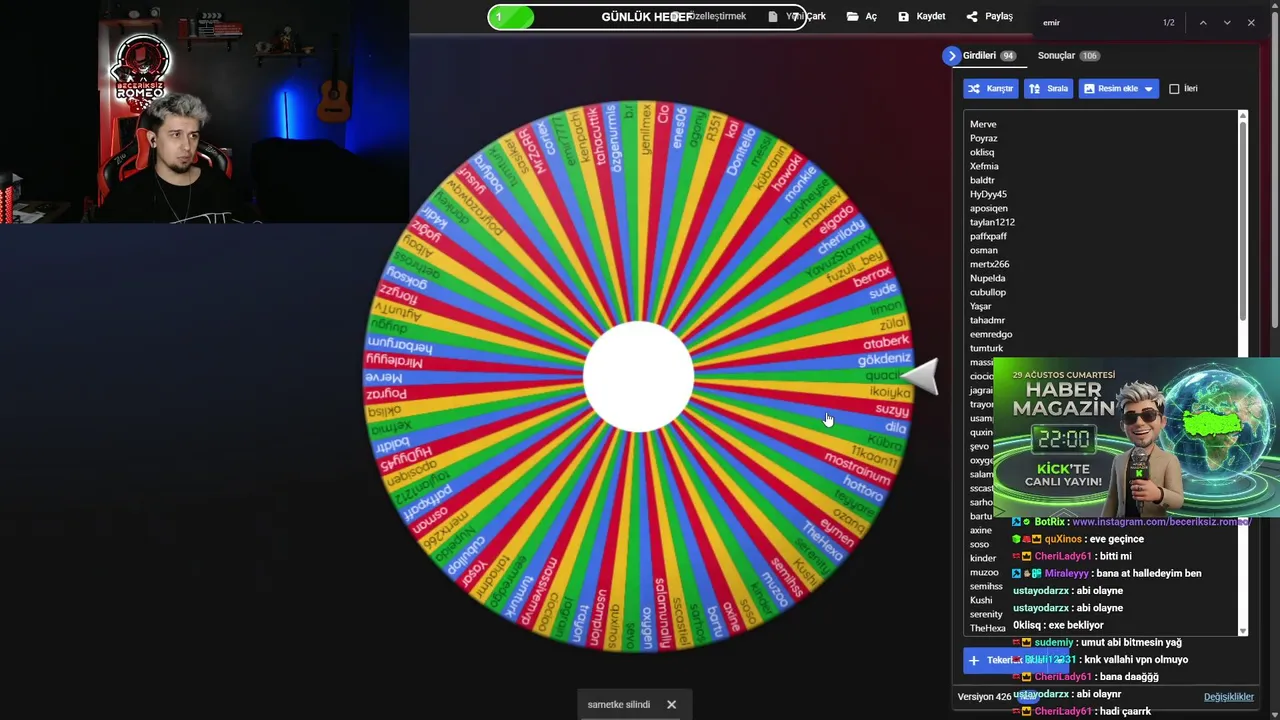
Task: Click the entry 'Poyraz' in the list
Action: tap(984, 138)
